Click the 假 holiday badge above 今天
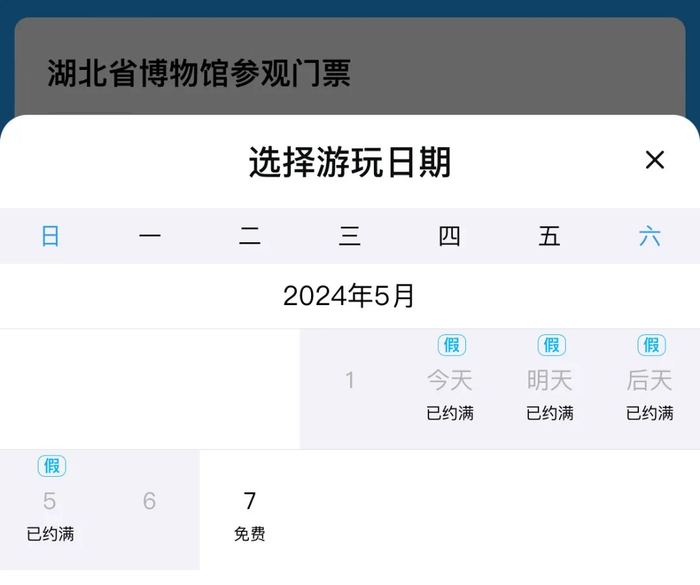This screenshot has width=700, height=585. (452, 345)
